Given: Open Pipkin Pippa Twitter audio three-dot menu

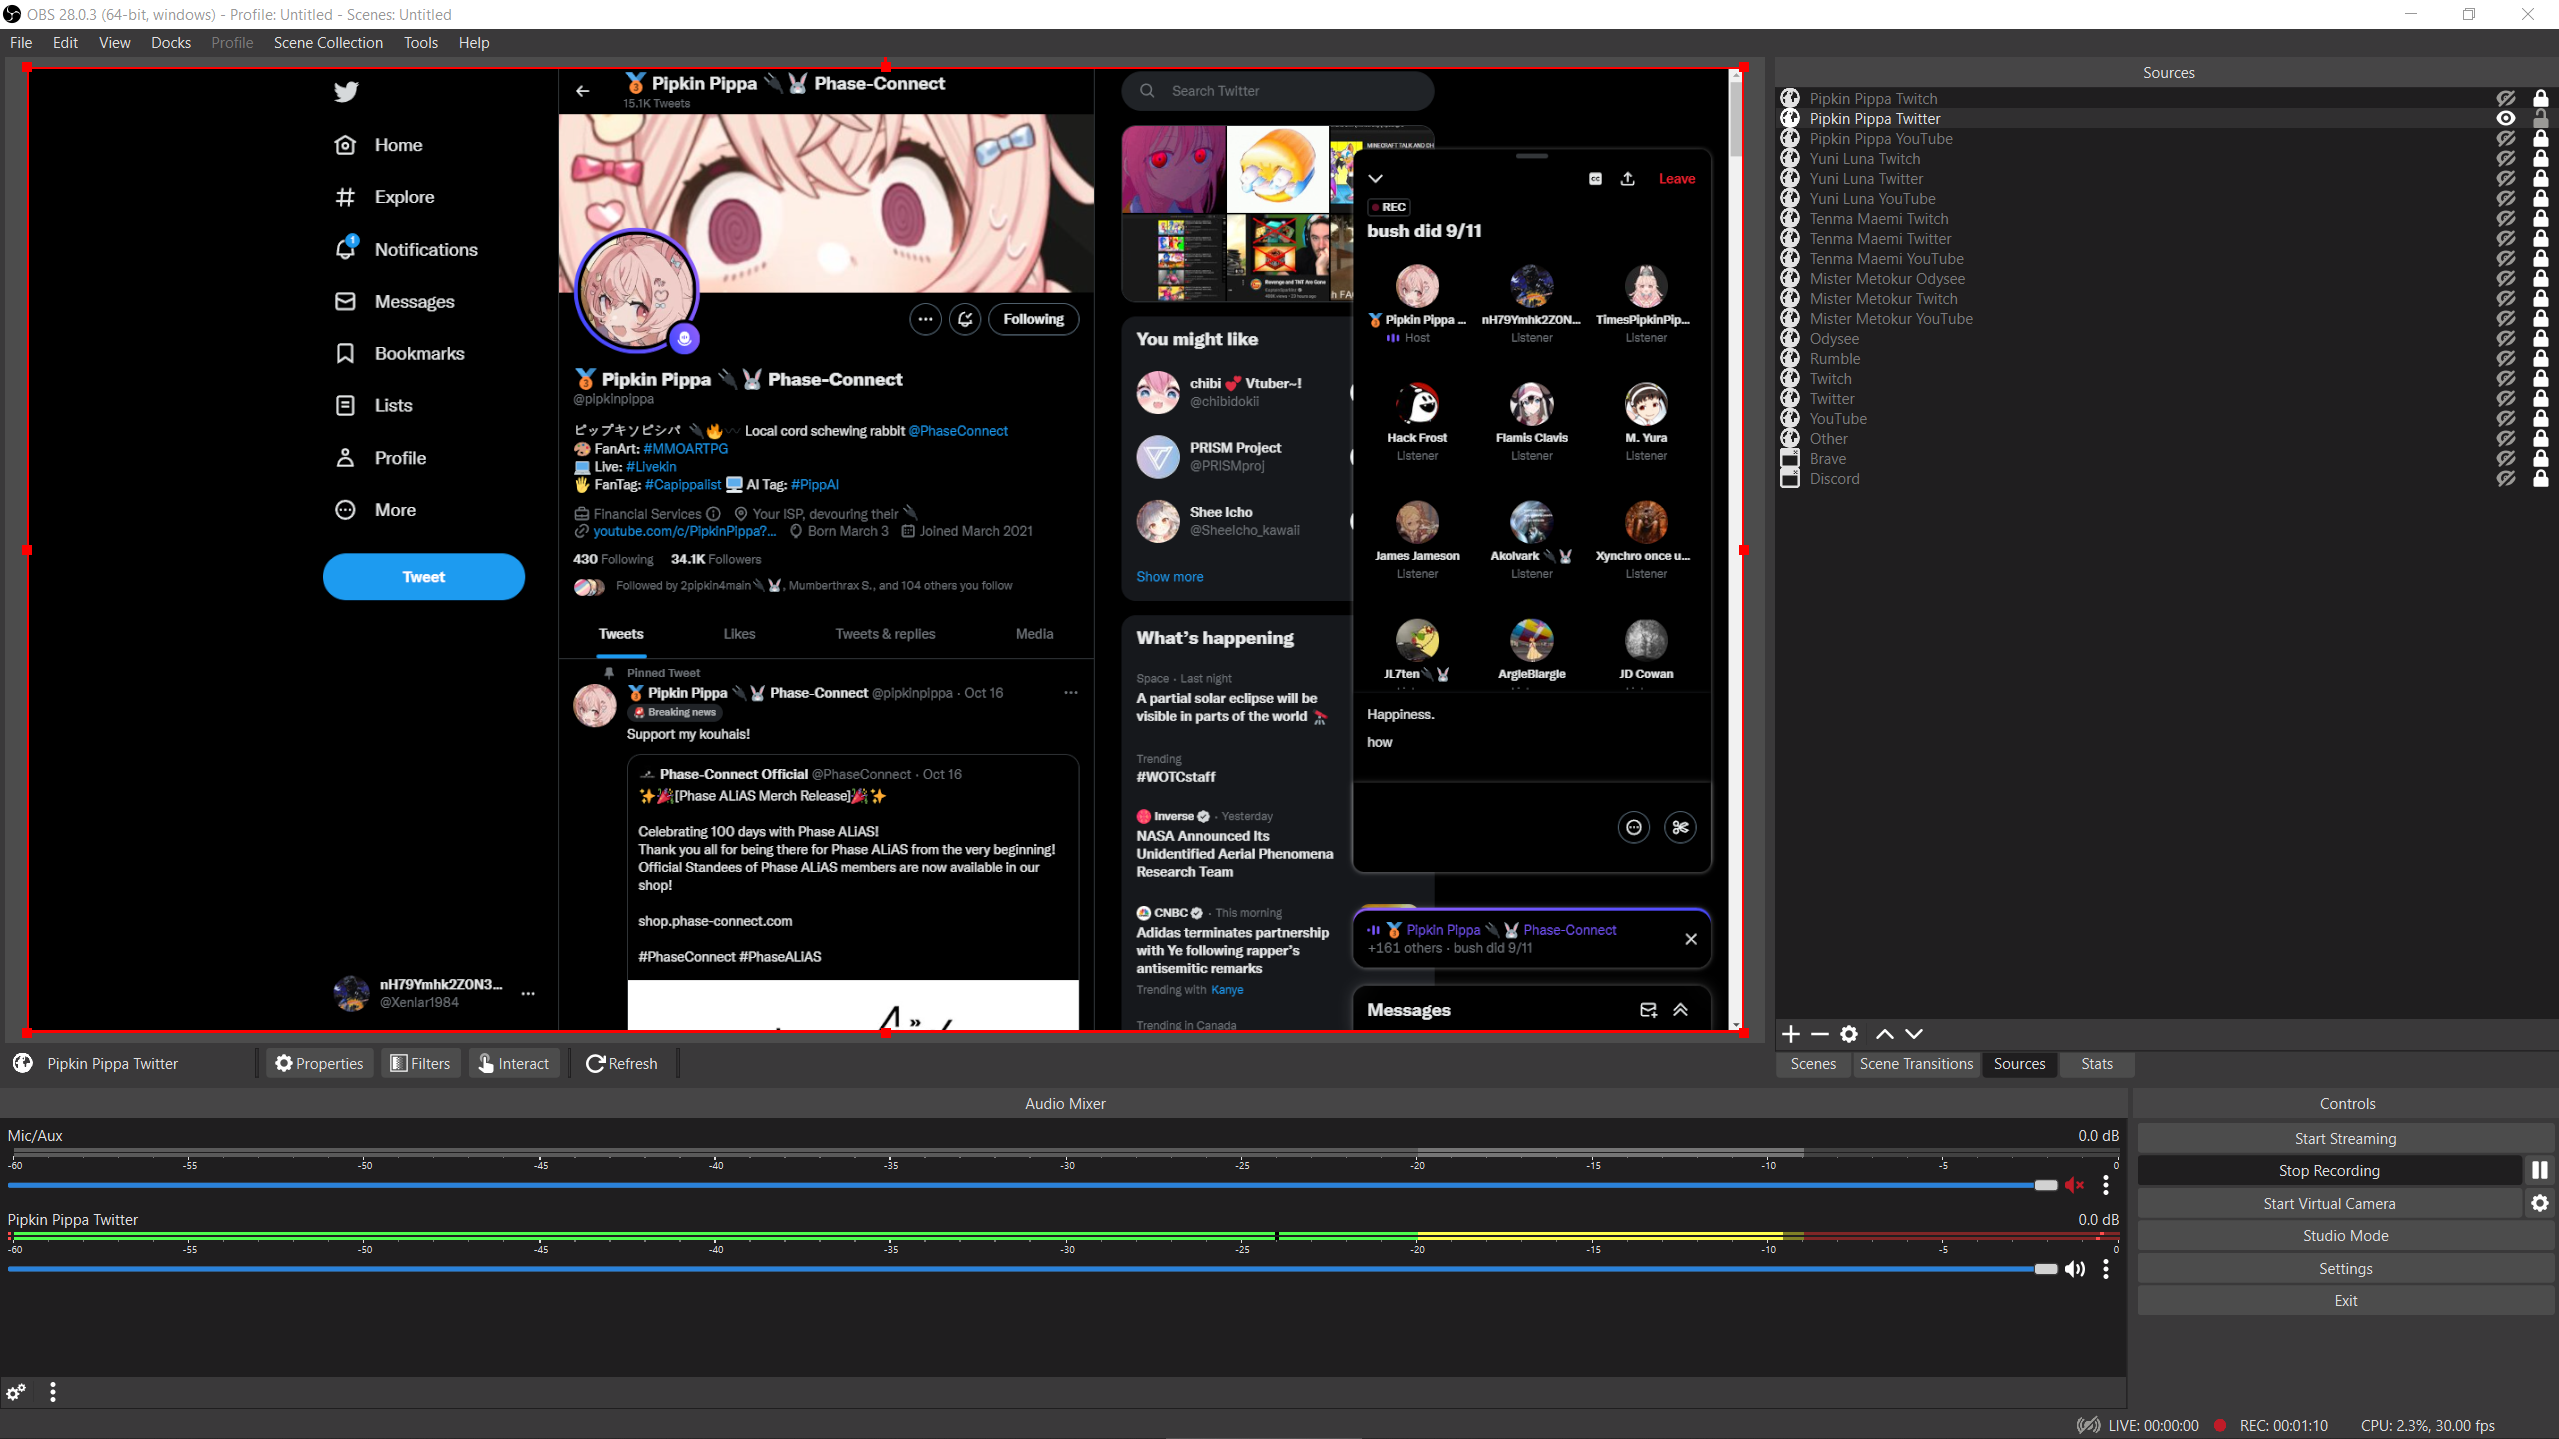Looking at the screenshot, I should pos(2106,1269).
